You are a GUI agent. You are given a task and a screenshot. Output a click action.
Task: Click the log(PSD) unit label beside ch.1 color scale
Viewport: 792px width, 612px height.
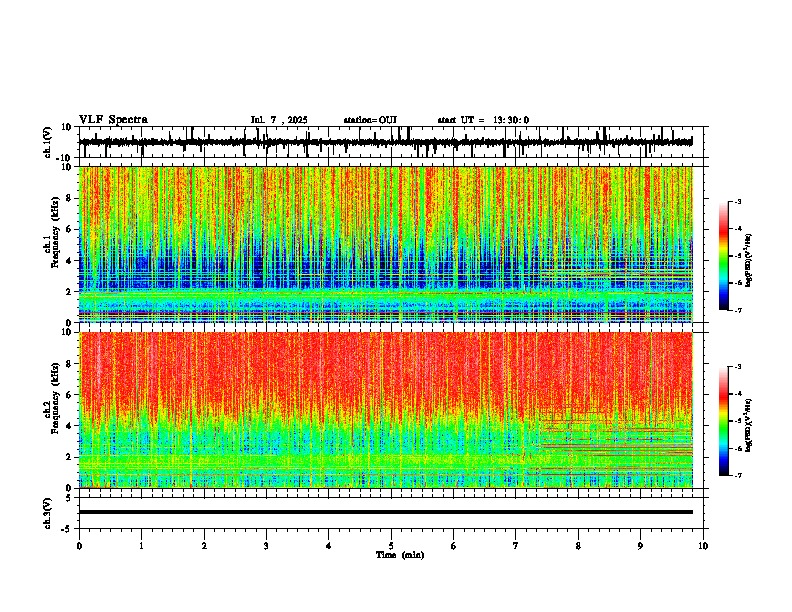pos(749,261)
